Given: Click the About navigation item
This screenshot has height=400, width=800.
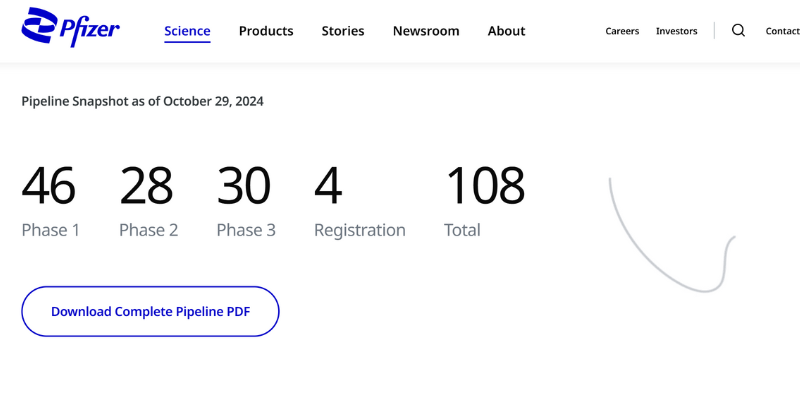Looking at the screenshot, I should pyautogui.click(x=506, y=31).
